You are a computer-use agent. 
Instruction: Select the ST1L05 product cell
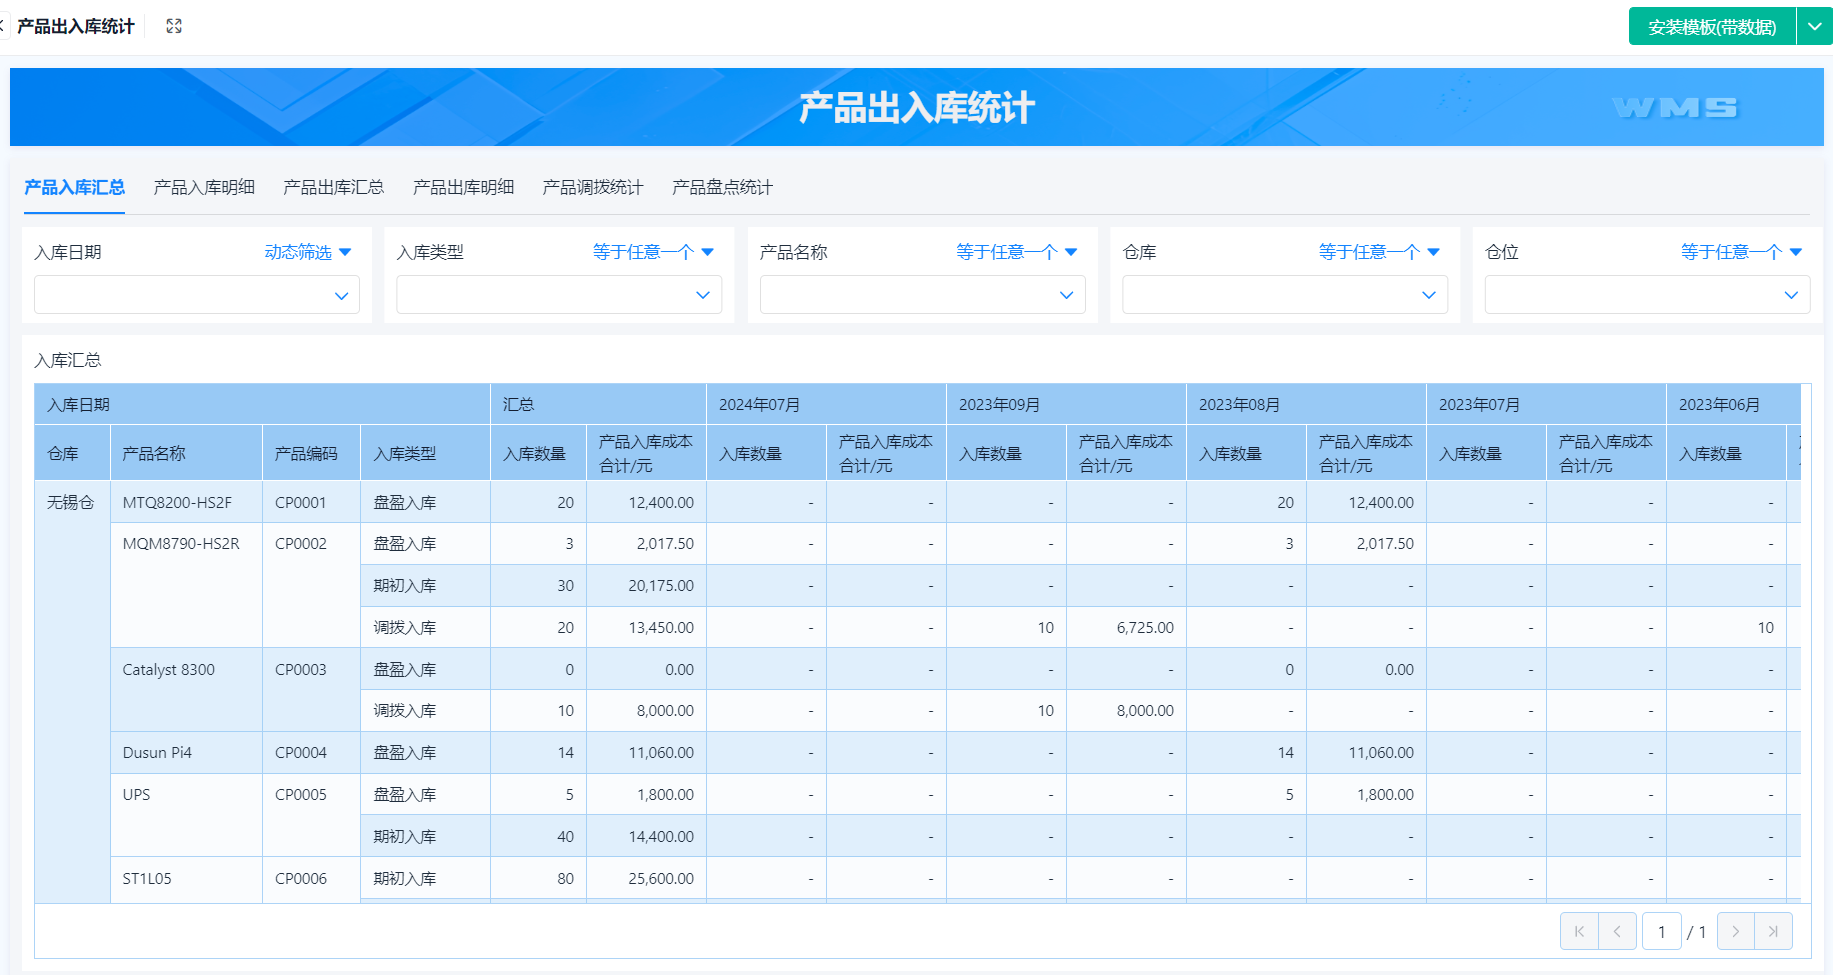[186, 879]
